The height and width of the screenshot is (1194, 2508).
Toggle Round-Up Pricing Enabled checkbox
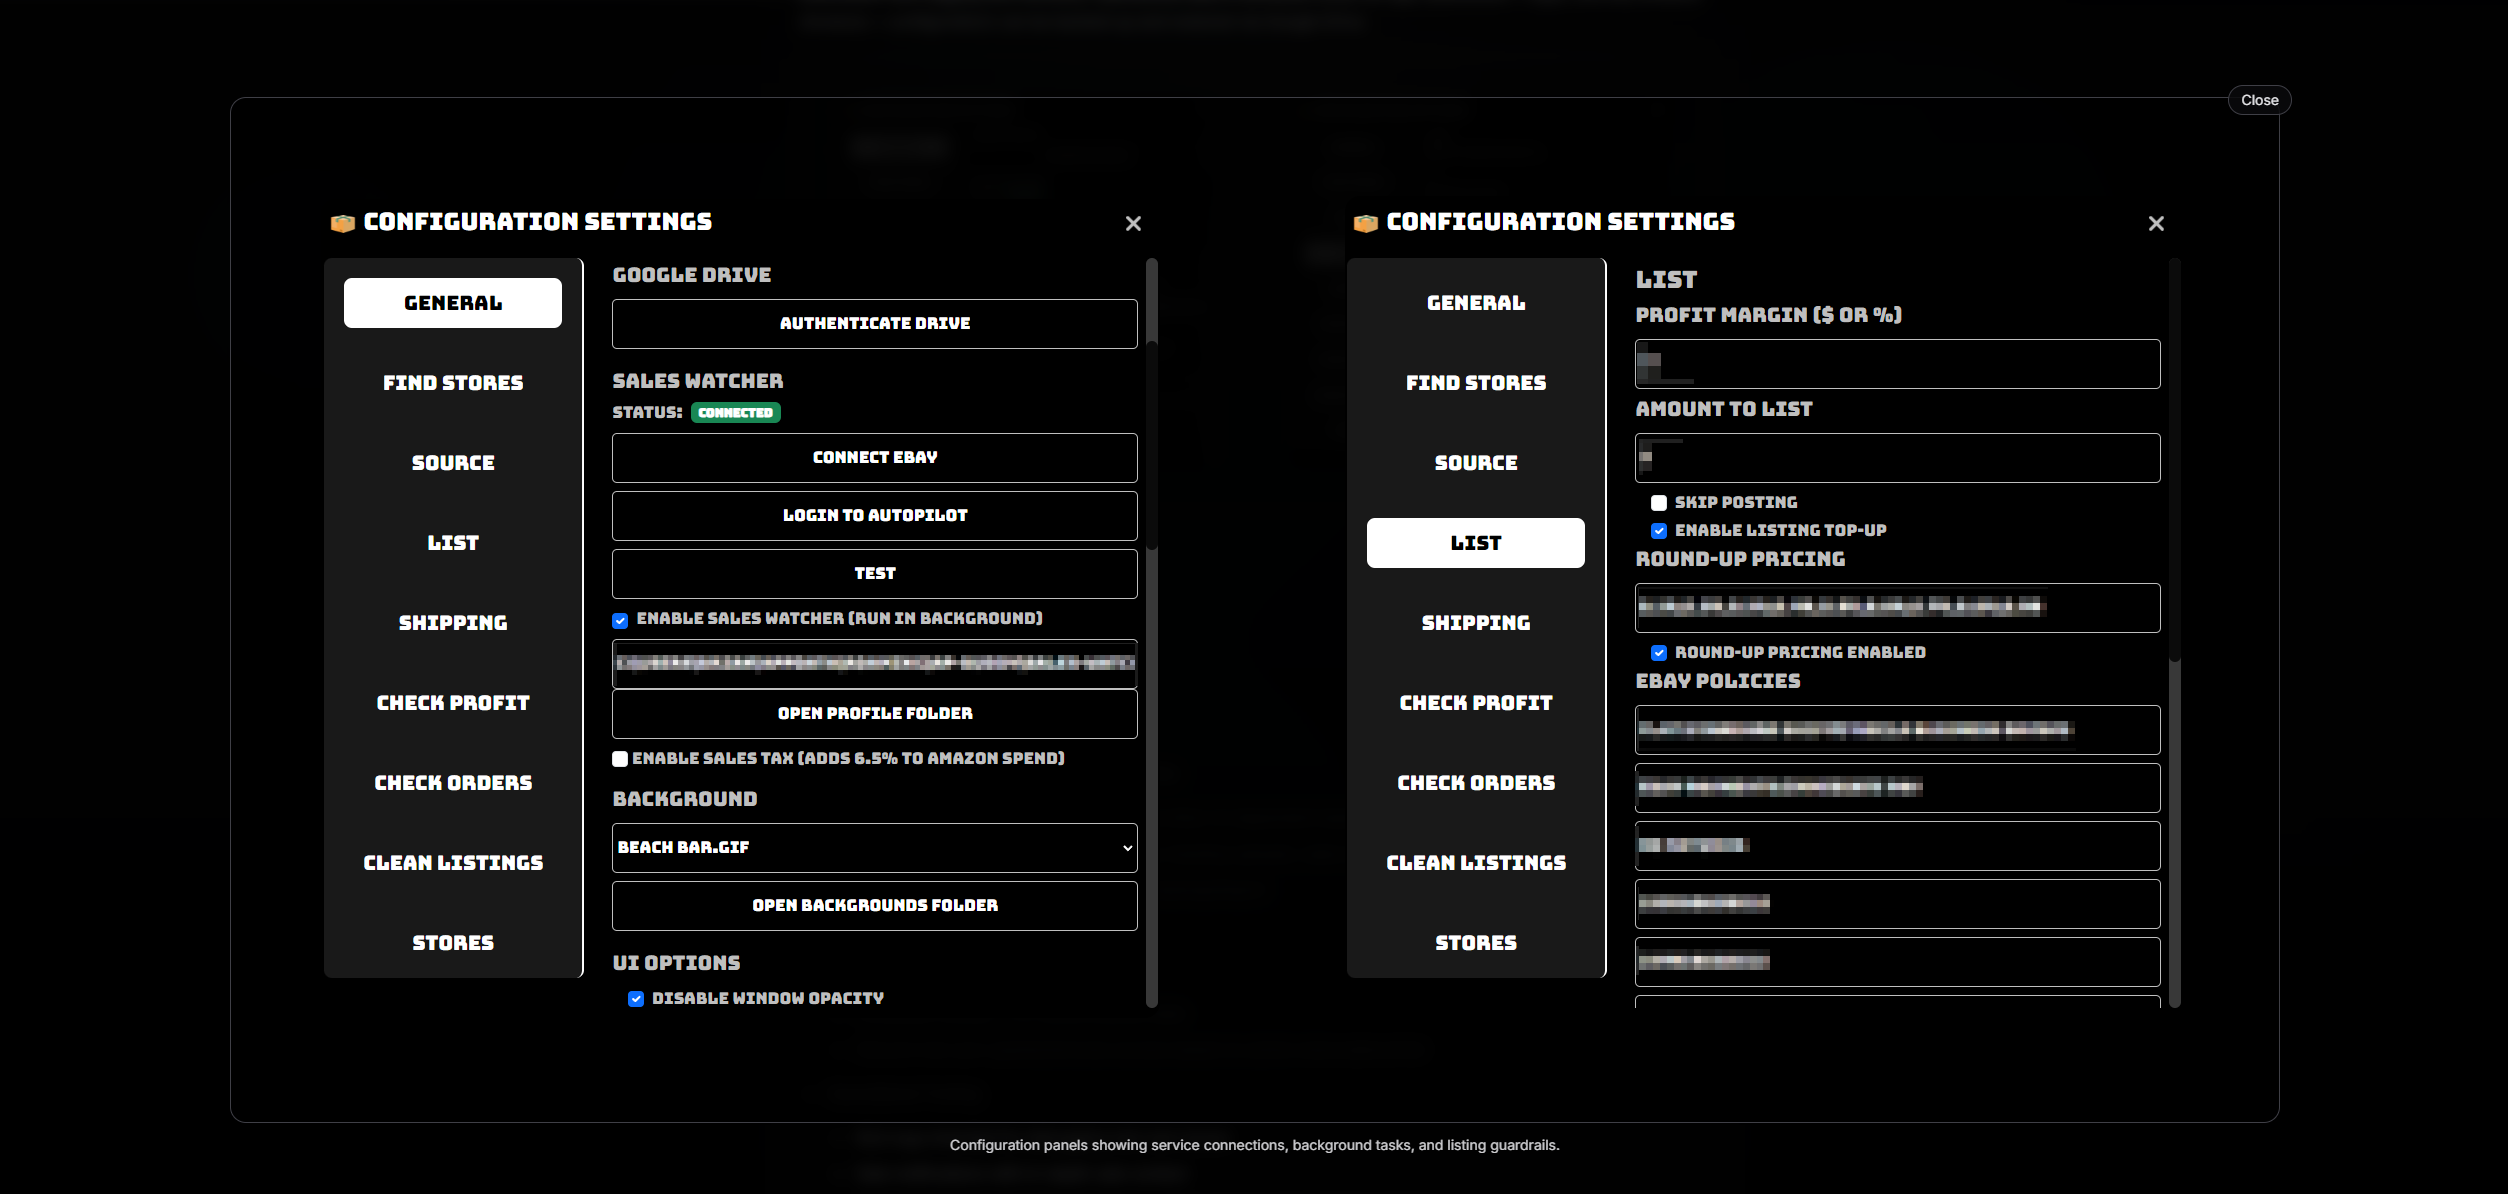pos(1659,653)
